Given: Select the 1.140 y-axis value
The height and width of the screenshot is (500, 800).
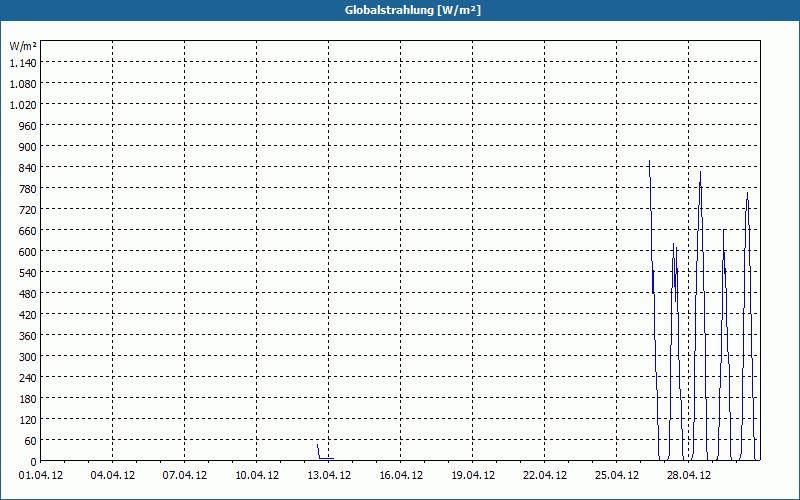Looking at the screenshot, I should tap(23, 63).
